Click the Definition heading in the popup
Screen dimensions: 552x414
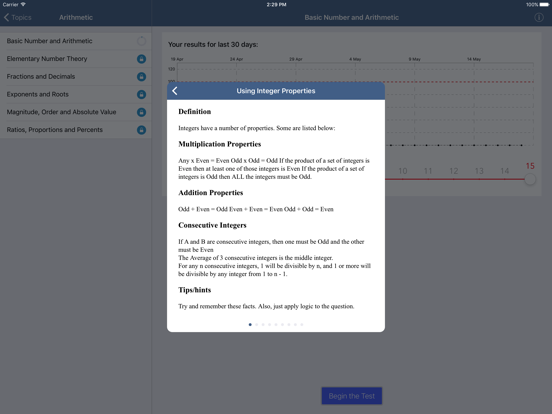pyautogui.click(x=195, y=112)
